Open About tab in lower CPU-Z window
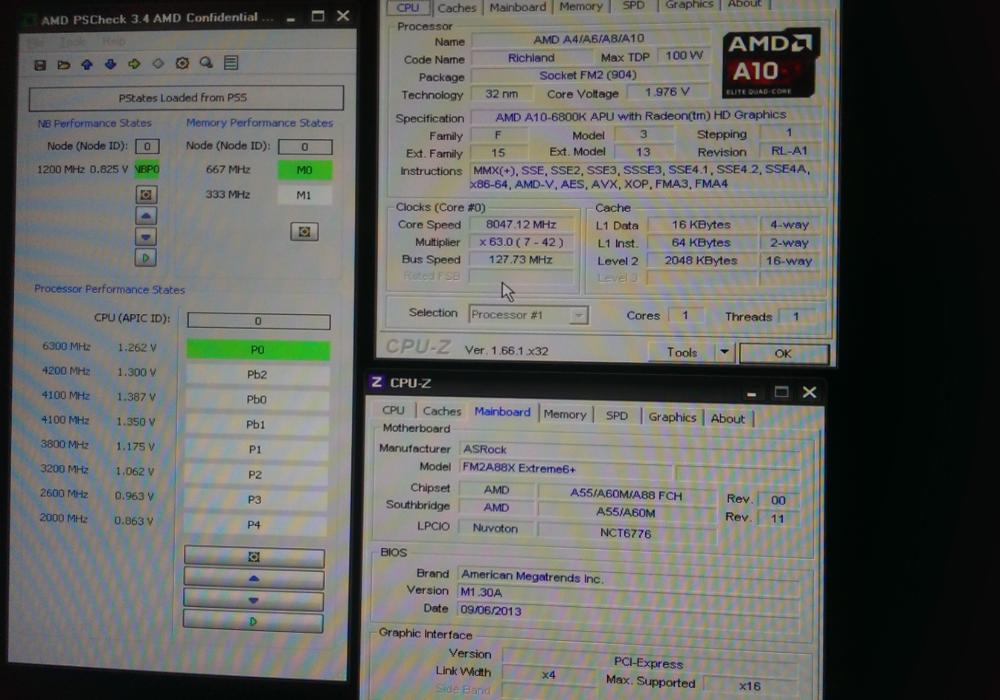This screenshot has height=700, width=1000. click(728, 419)
